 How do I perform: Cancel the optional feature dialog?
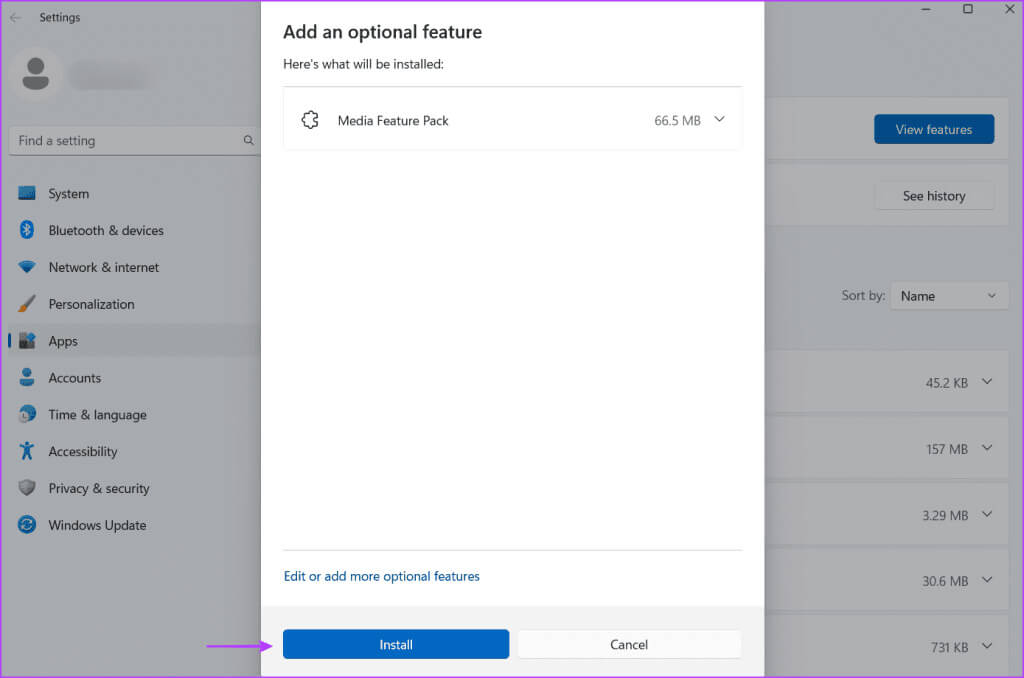coord(630,644)
